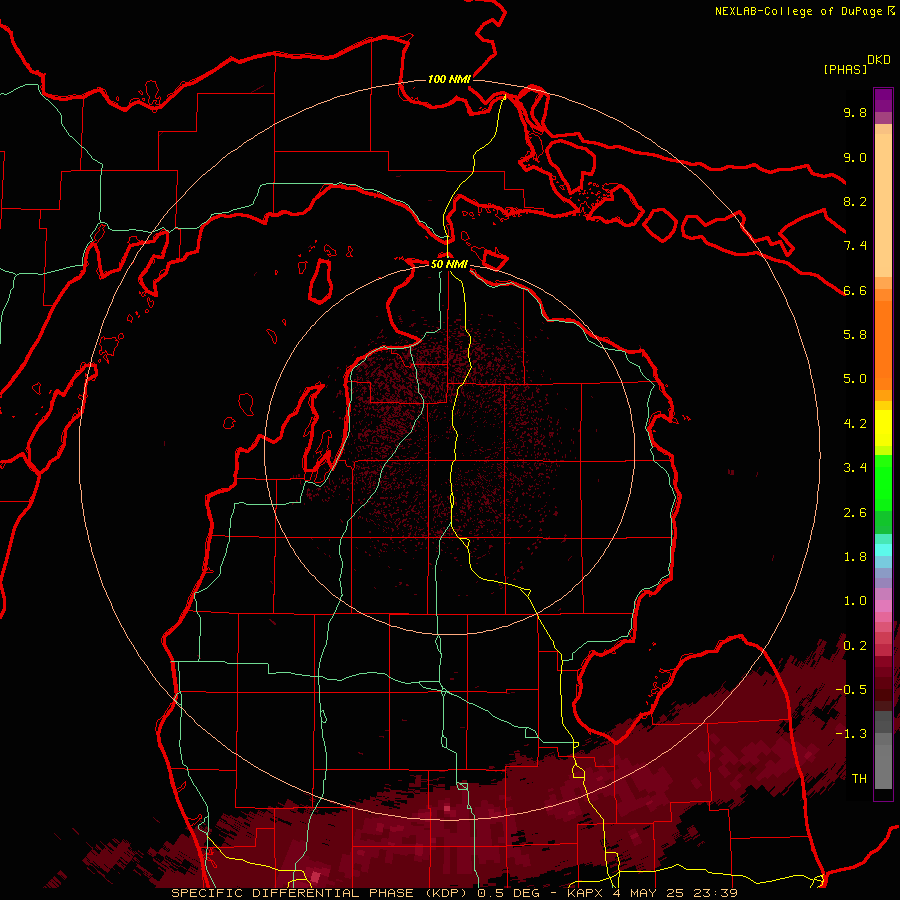
Task: Click the 5.0 value on color scale
Action: point(855,379)
